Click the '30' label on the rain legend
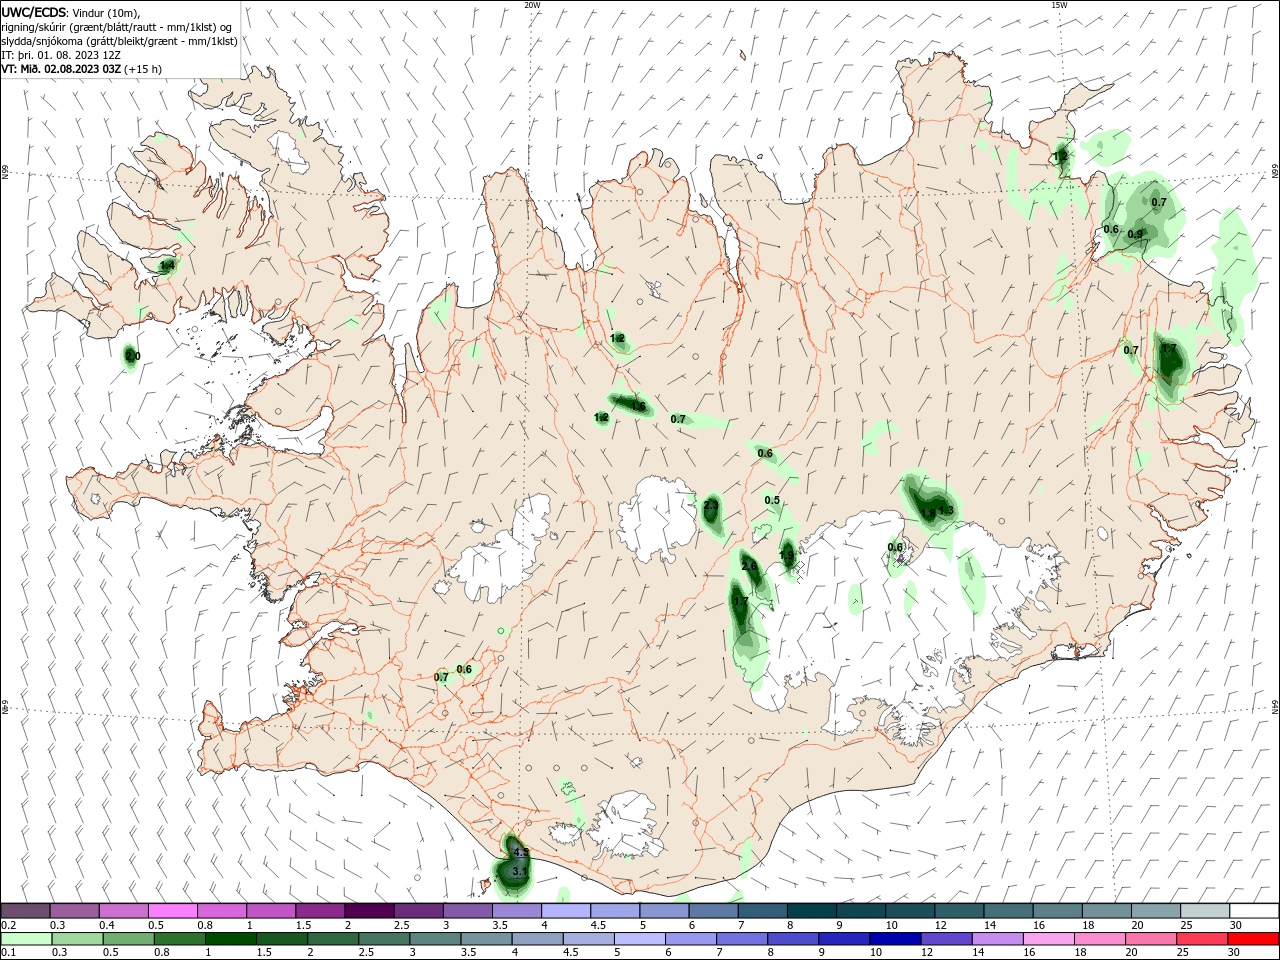This screenshot has height=960, width=1280. pyautogui.click(x=1236, y=953)
